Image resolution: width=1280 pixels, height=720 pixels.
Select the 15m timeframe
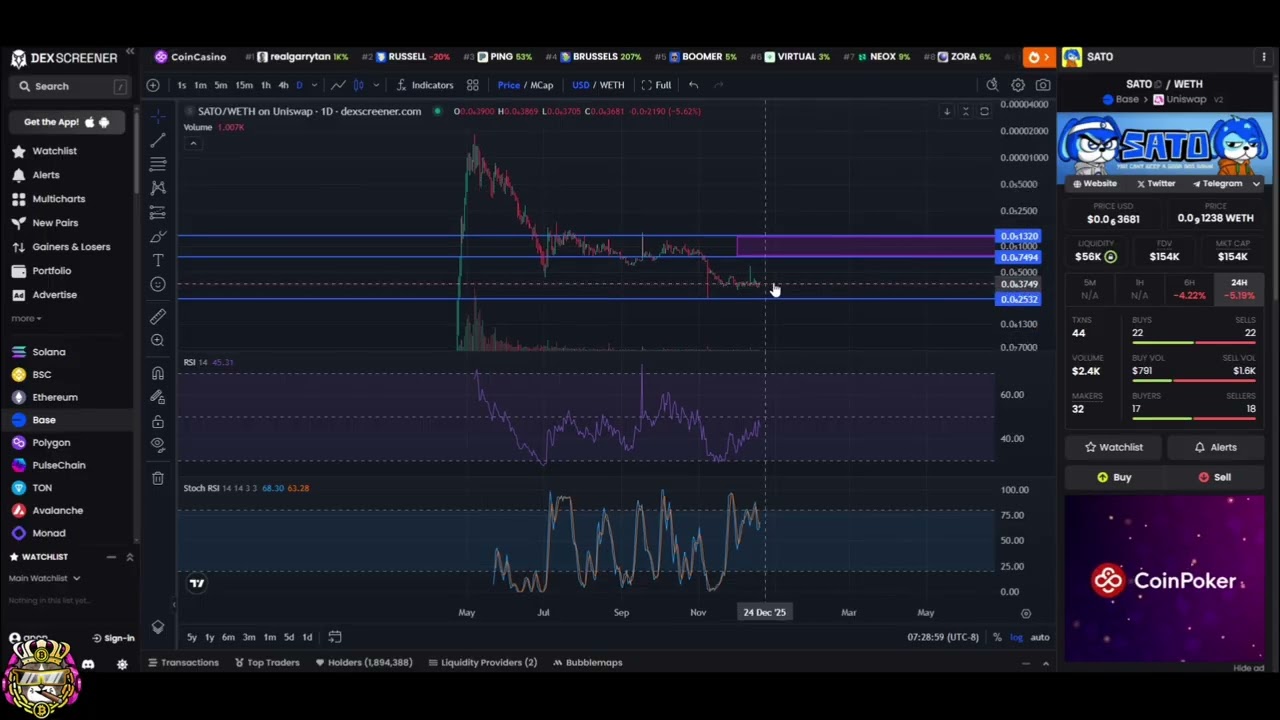tap(243, 85)
